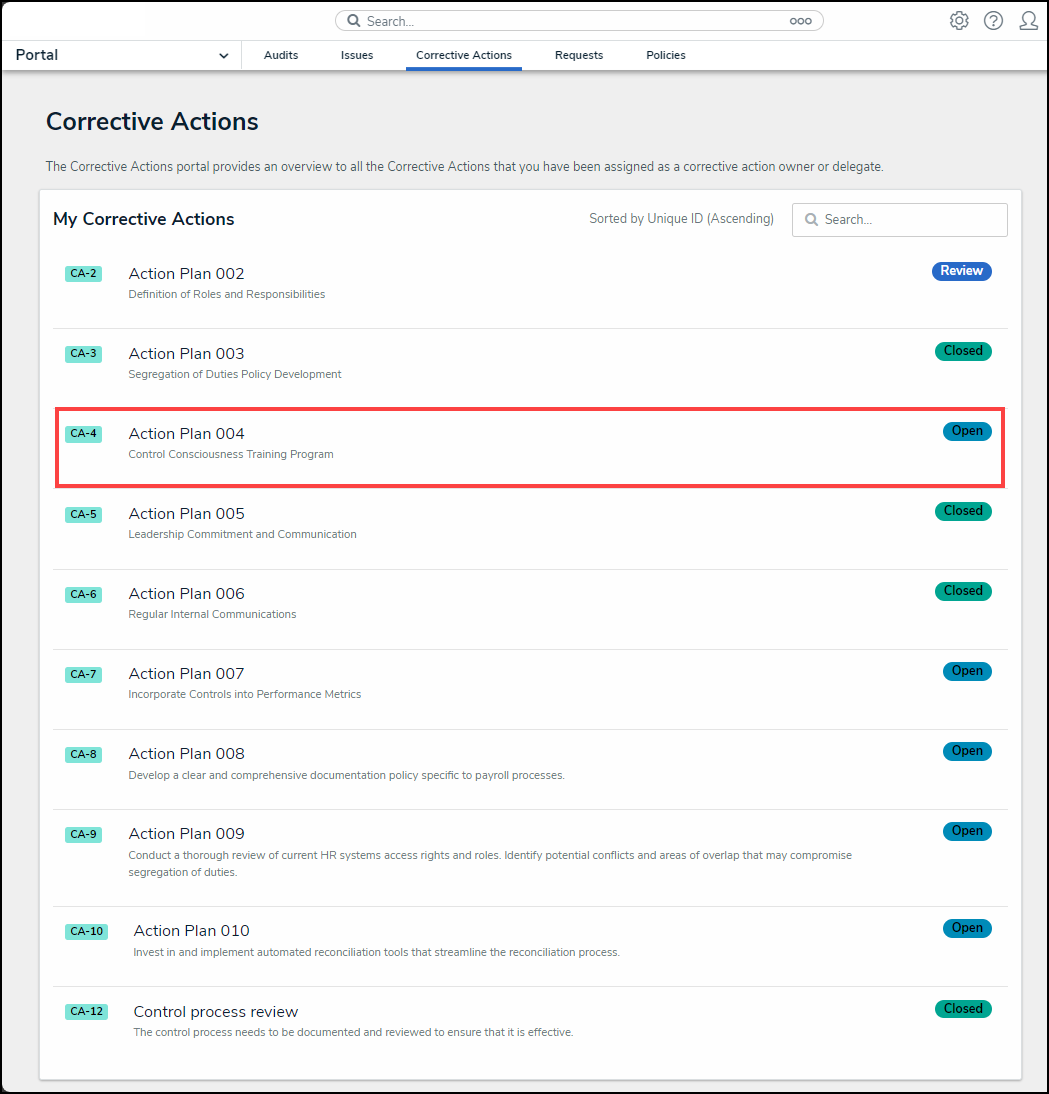Select the Policies tab
1049x1094 pixels.
coord(666,55)
